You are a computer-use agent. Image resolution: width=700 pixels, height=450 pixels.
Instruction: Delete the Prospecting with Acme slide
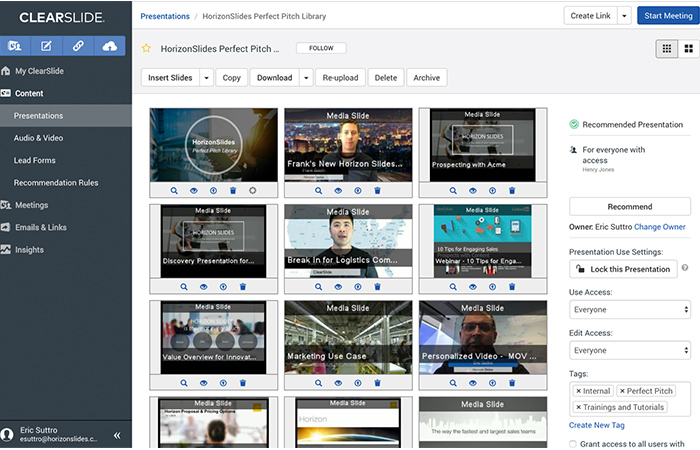tap(512, 191)
